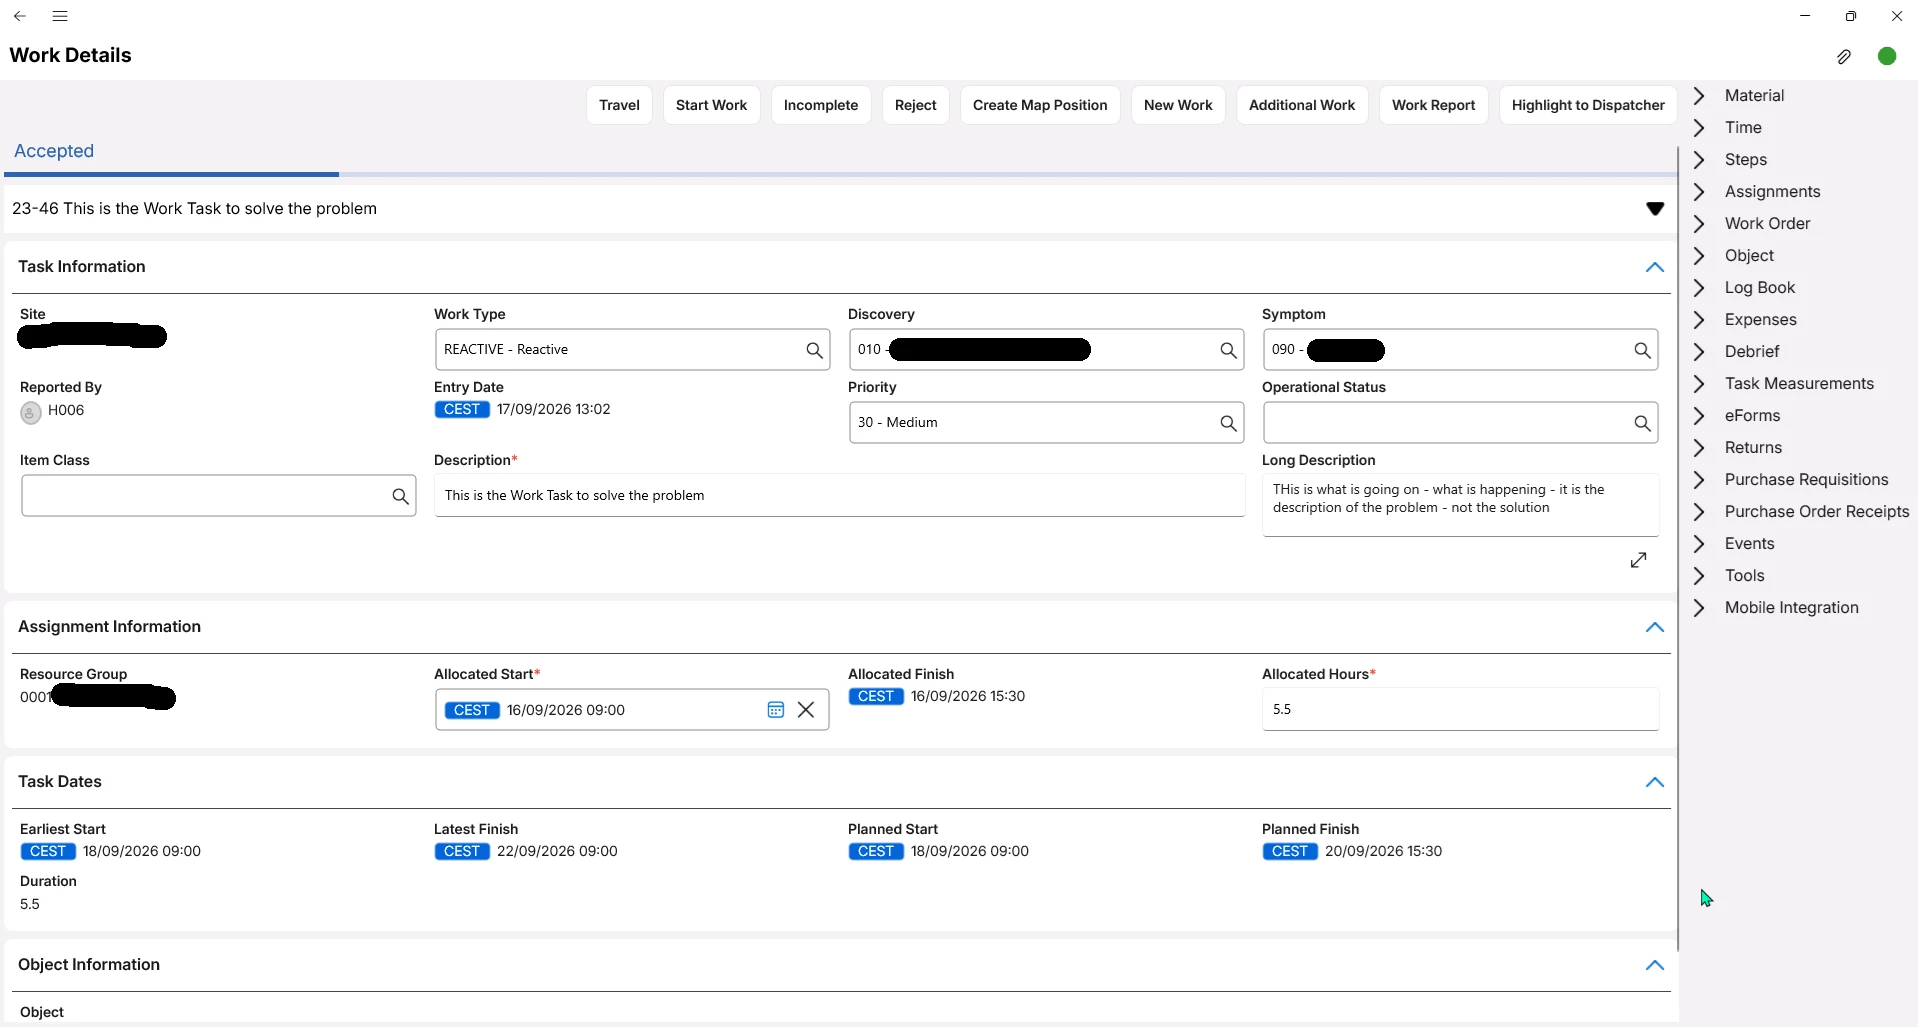Open the attachments paperclip icon
Screen dimensions: 1918x1027
[x=1844, y=57]
